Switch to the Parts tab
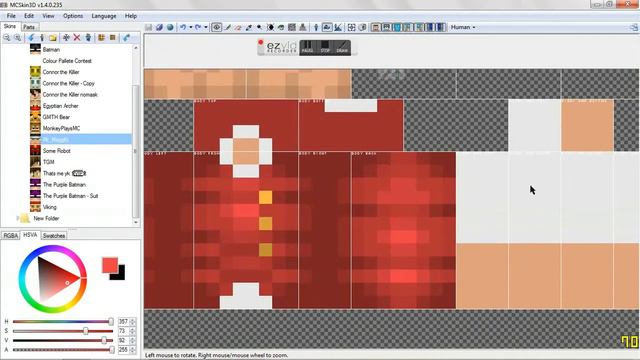 click(29, 27)
